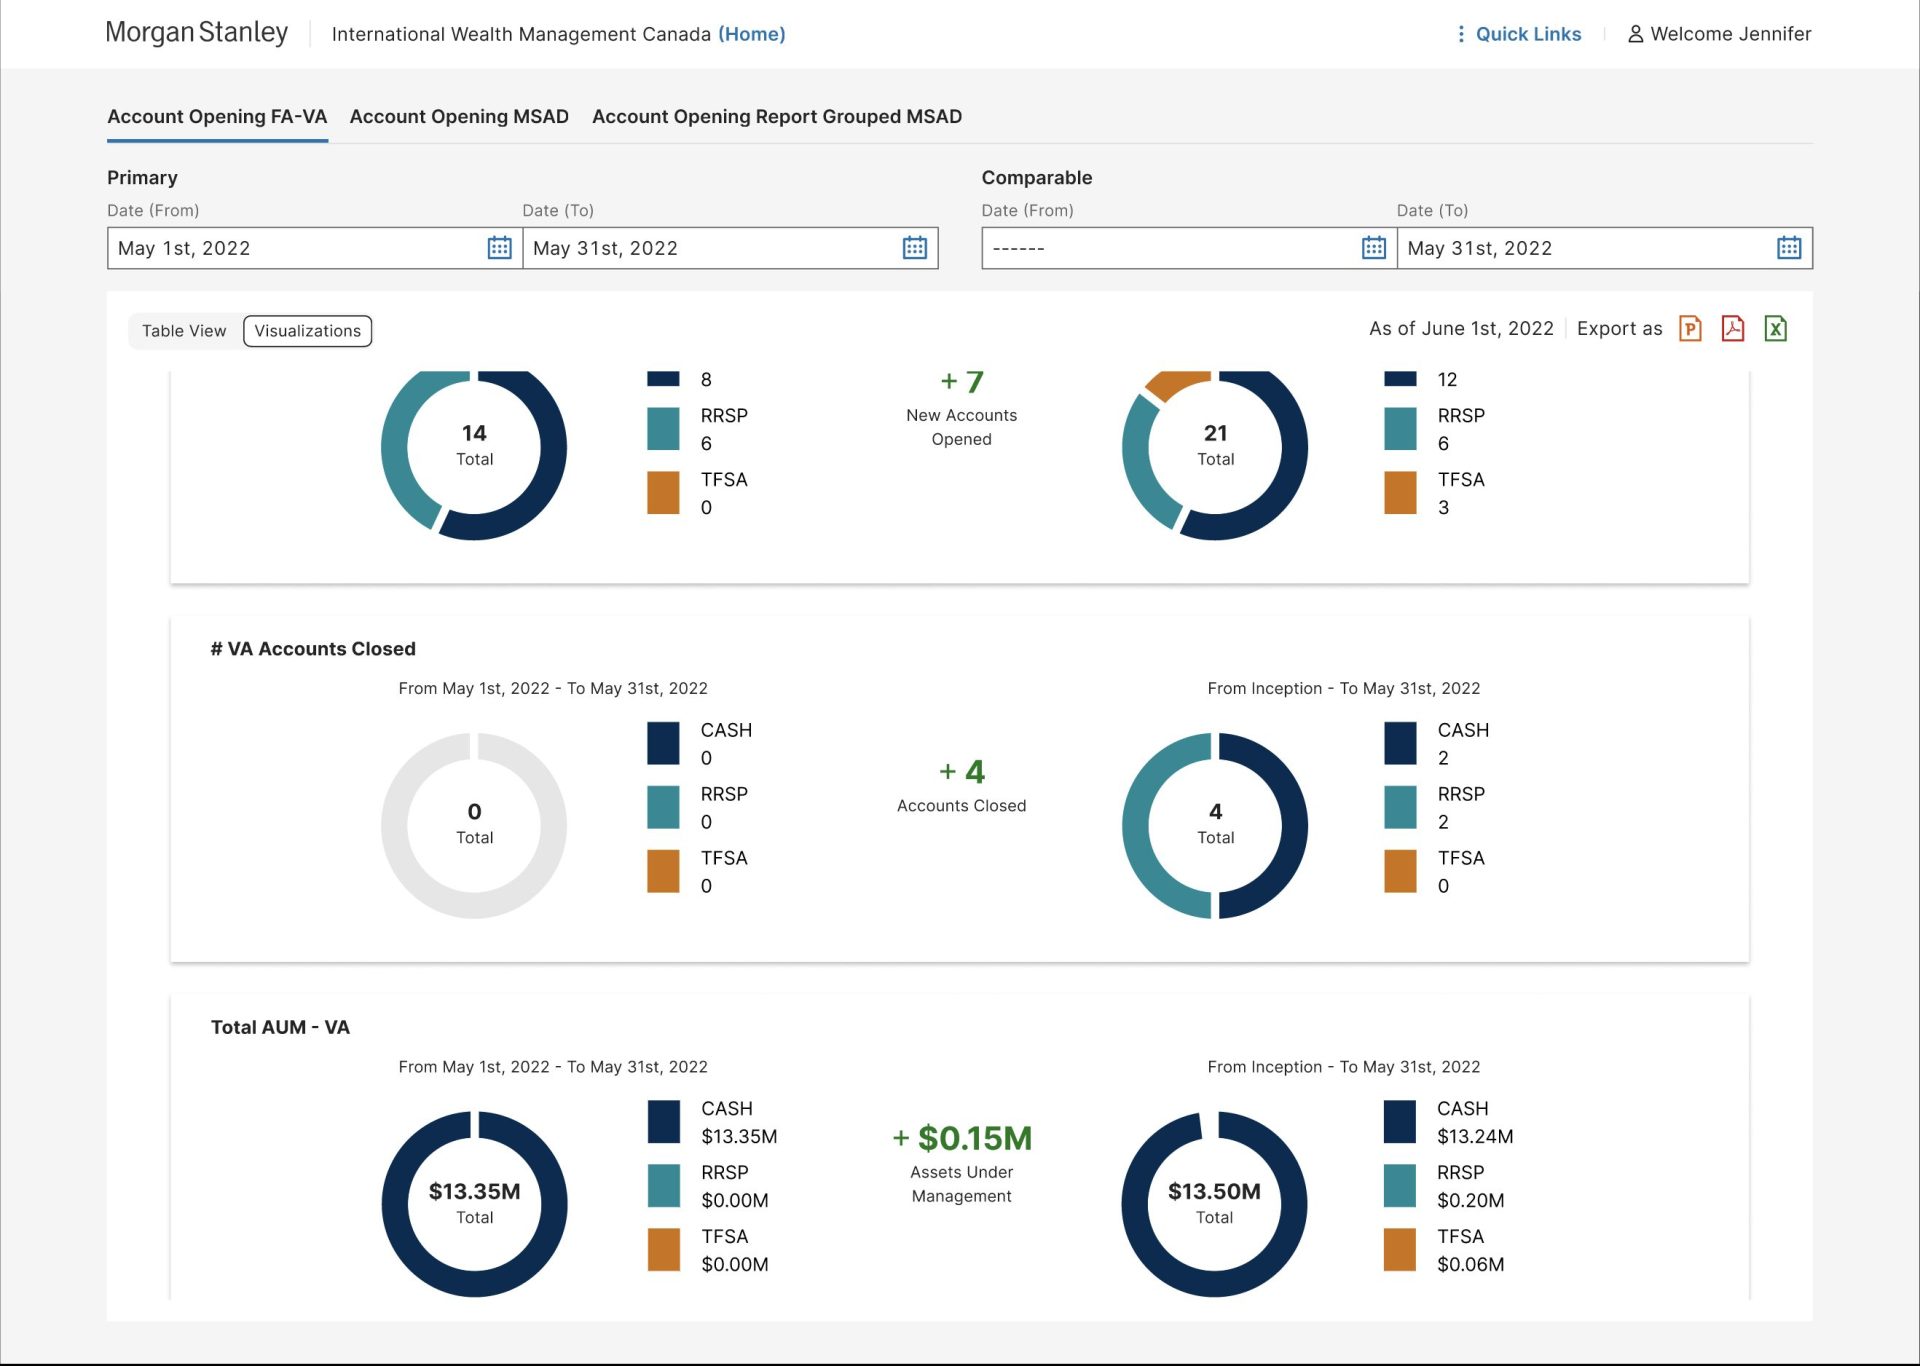This screenshot has height=1366, width=1920.
Task: Click TFSA swatch in Total AUM May legend
Action: (664, 1249)
